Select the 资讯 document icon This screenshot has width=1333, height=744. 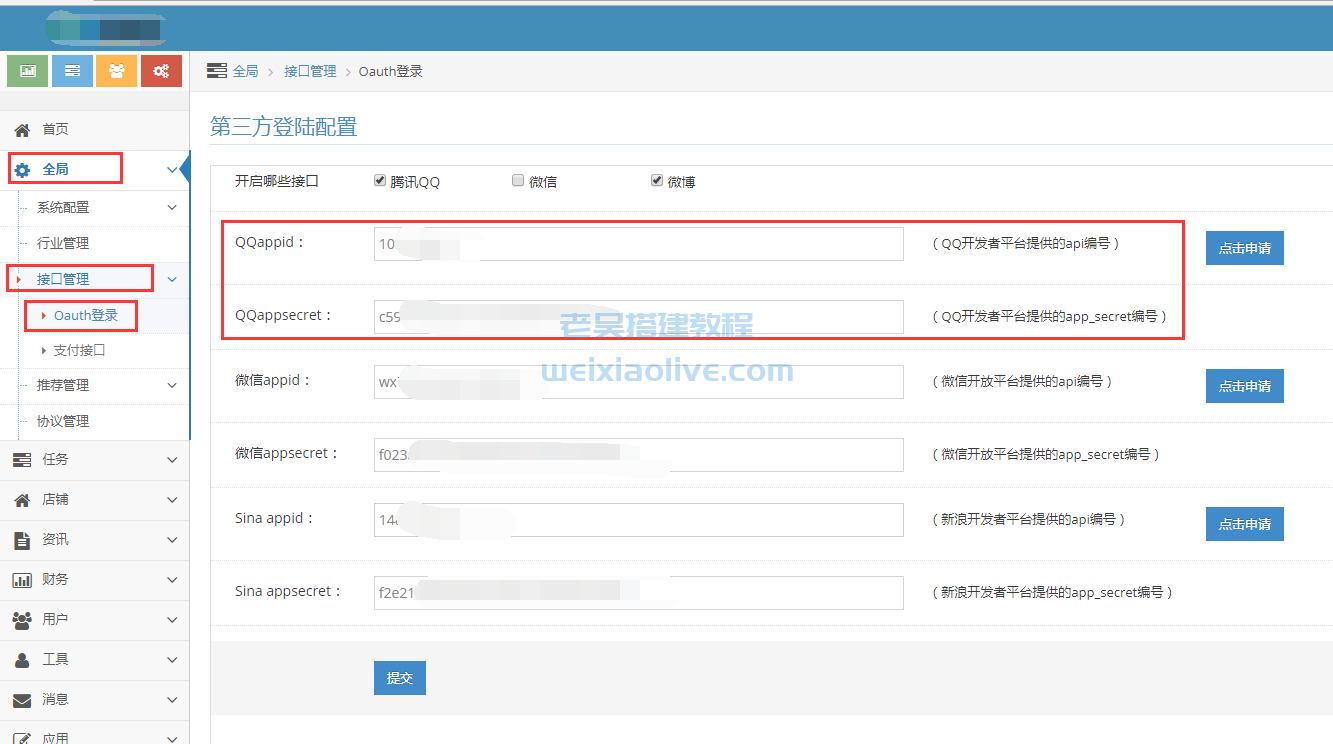(x=23, y=540)
